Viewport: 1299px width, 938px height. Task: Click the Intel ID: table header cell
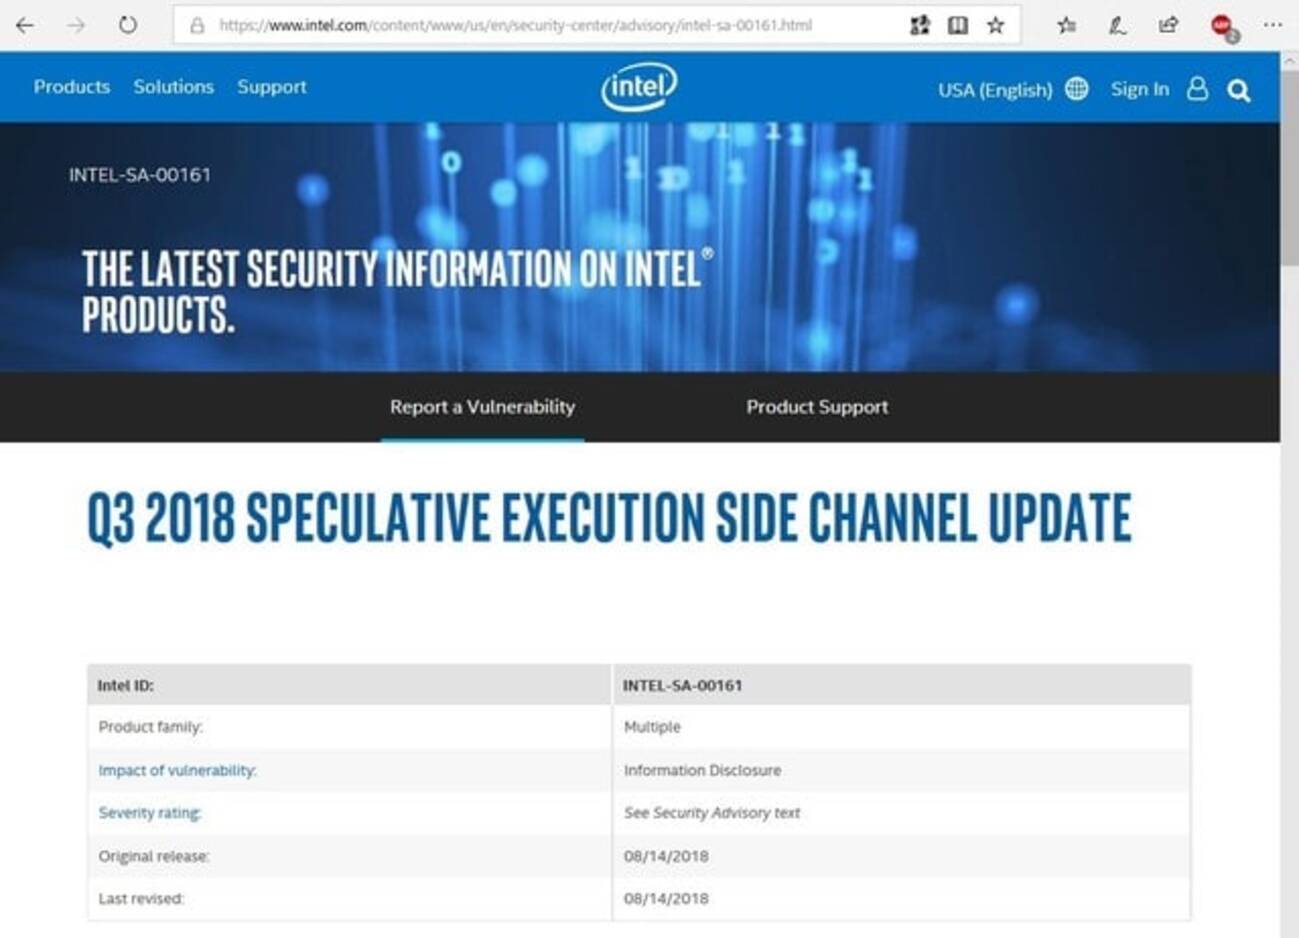[x=349, y=685]
